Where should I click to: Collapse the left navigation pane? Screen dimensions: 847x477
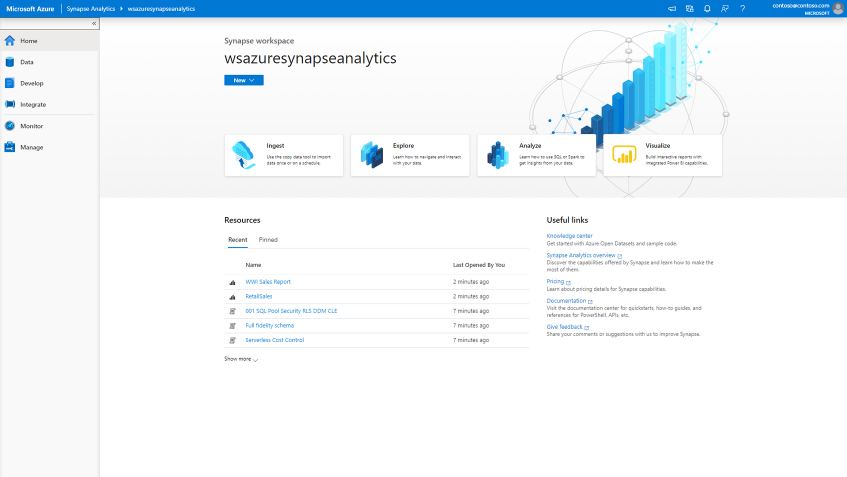[94, 23]
